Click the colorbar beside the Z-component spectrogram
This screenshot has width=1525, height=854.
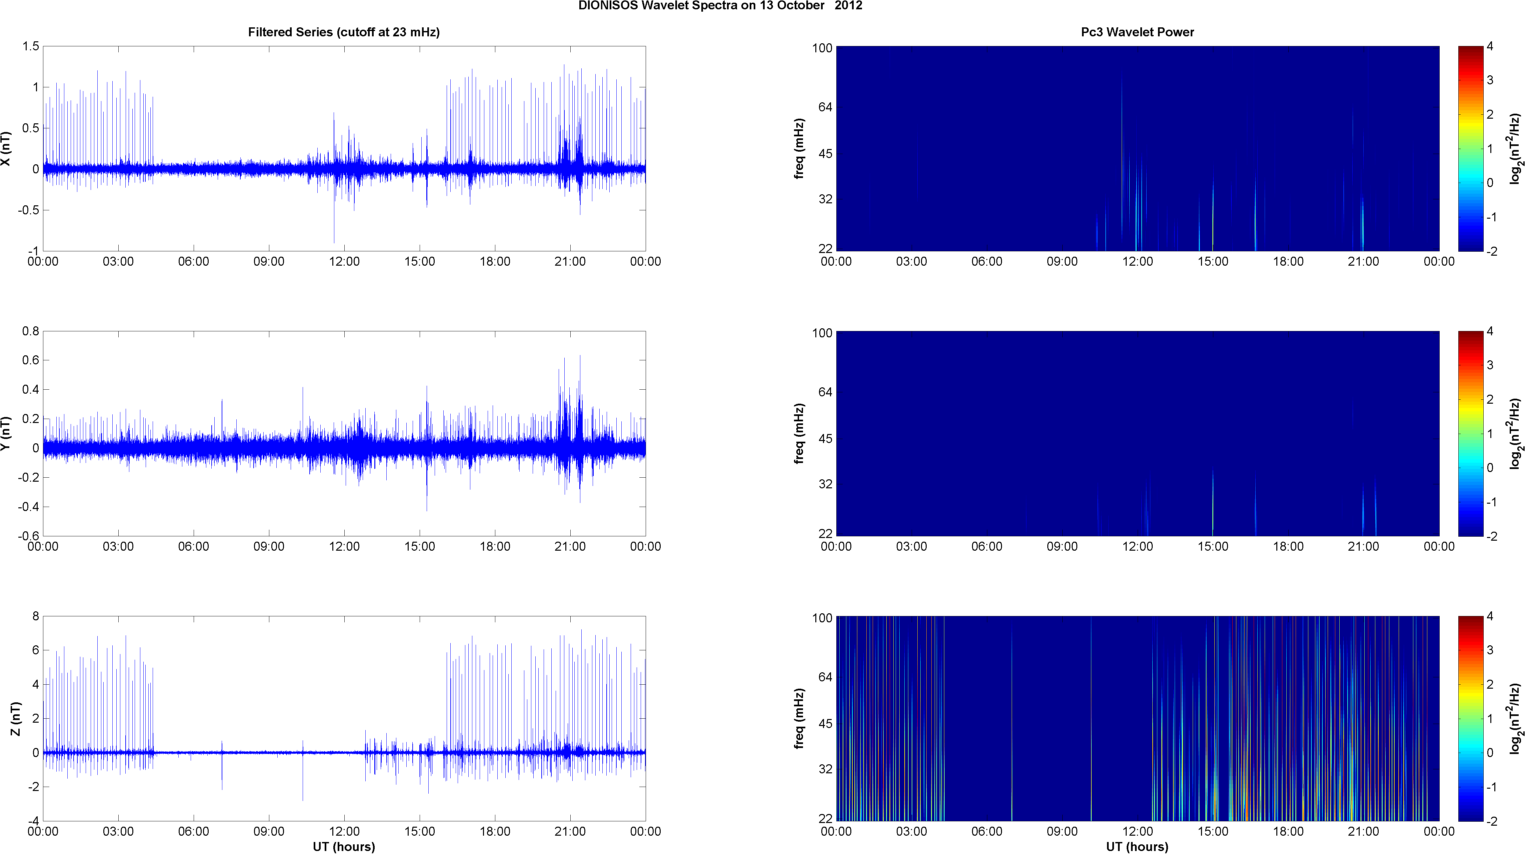coord(1470,719)
